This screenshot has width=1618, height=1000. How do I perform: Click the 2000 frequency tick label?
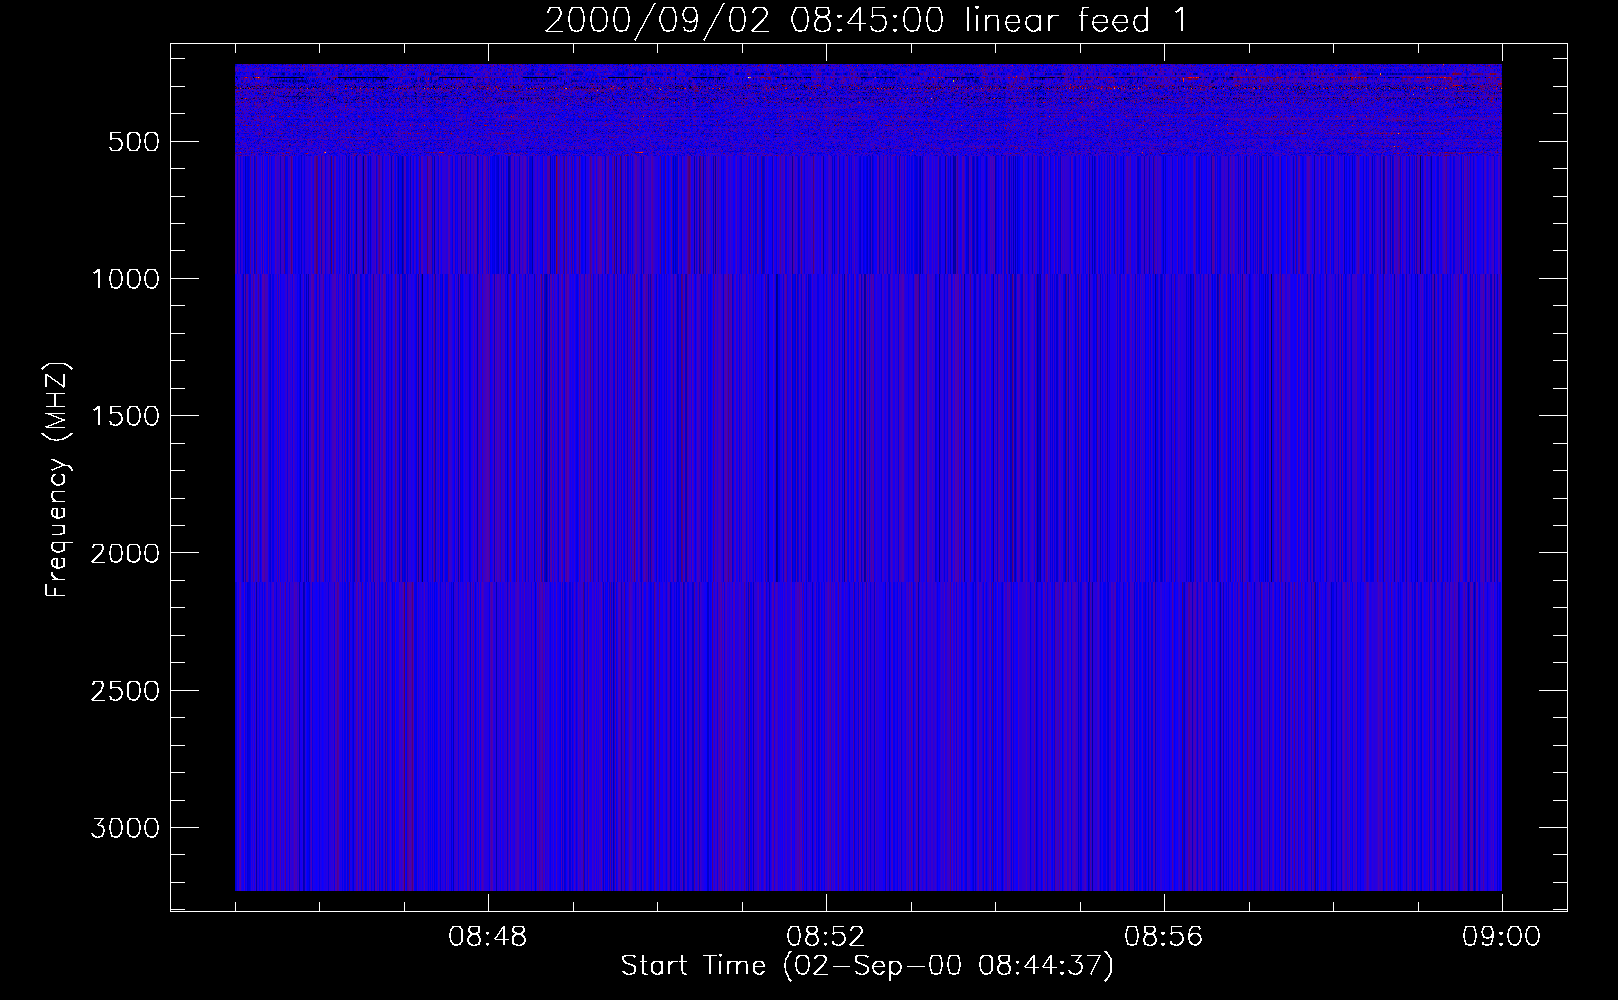click(125, 553)
